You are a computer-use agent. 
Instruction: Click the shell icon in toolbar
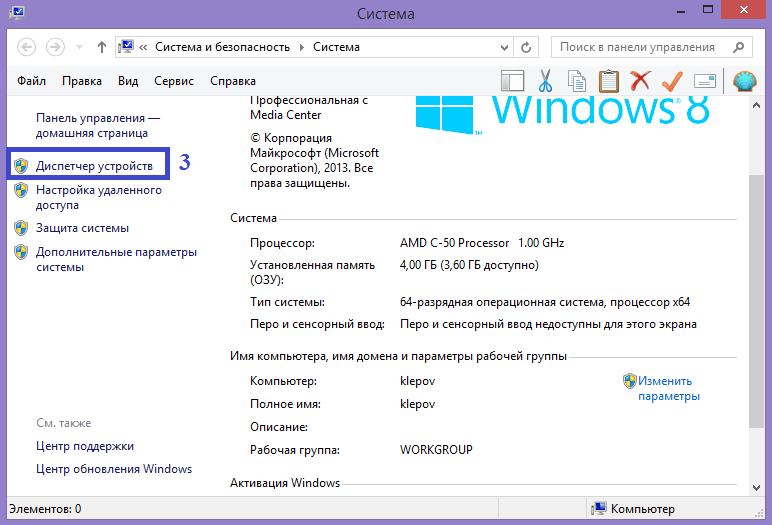pyautogui.click(x=744, y=81)
